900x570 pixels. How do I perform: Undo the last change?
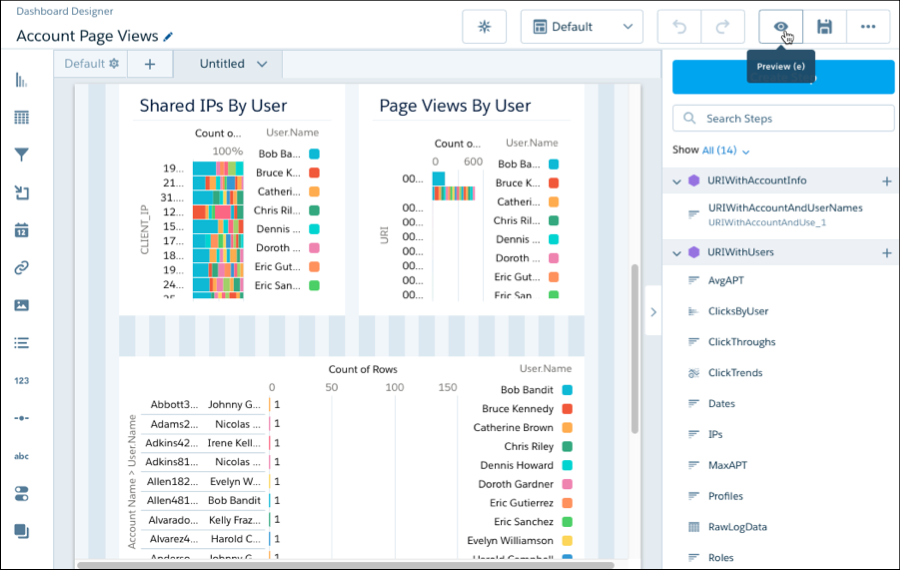click(679, 26)
